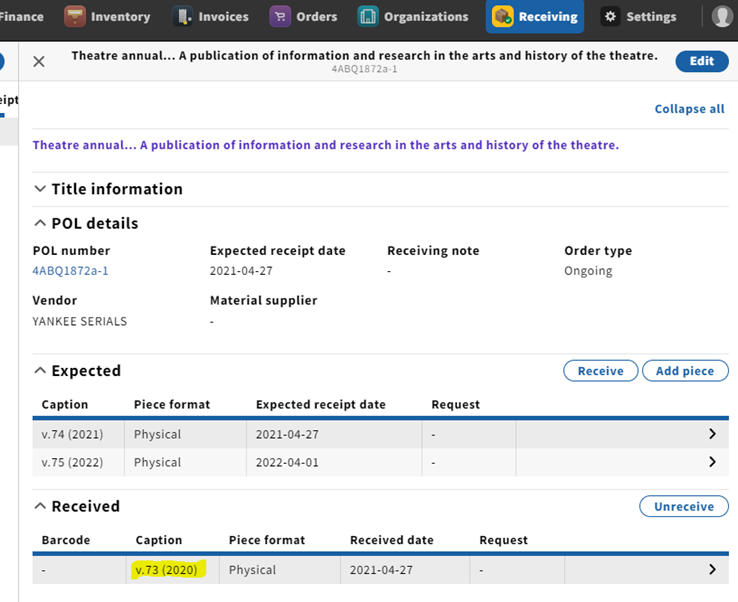Select the highlighted v.73 (2020) caption
Image resolution: width=738 pixels, height=602 pixels.
click(x=167, y=570)
